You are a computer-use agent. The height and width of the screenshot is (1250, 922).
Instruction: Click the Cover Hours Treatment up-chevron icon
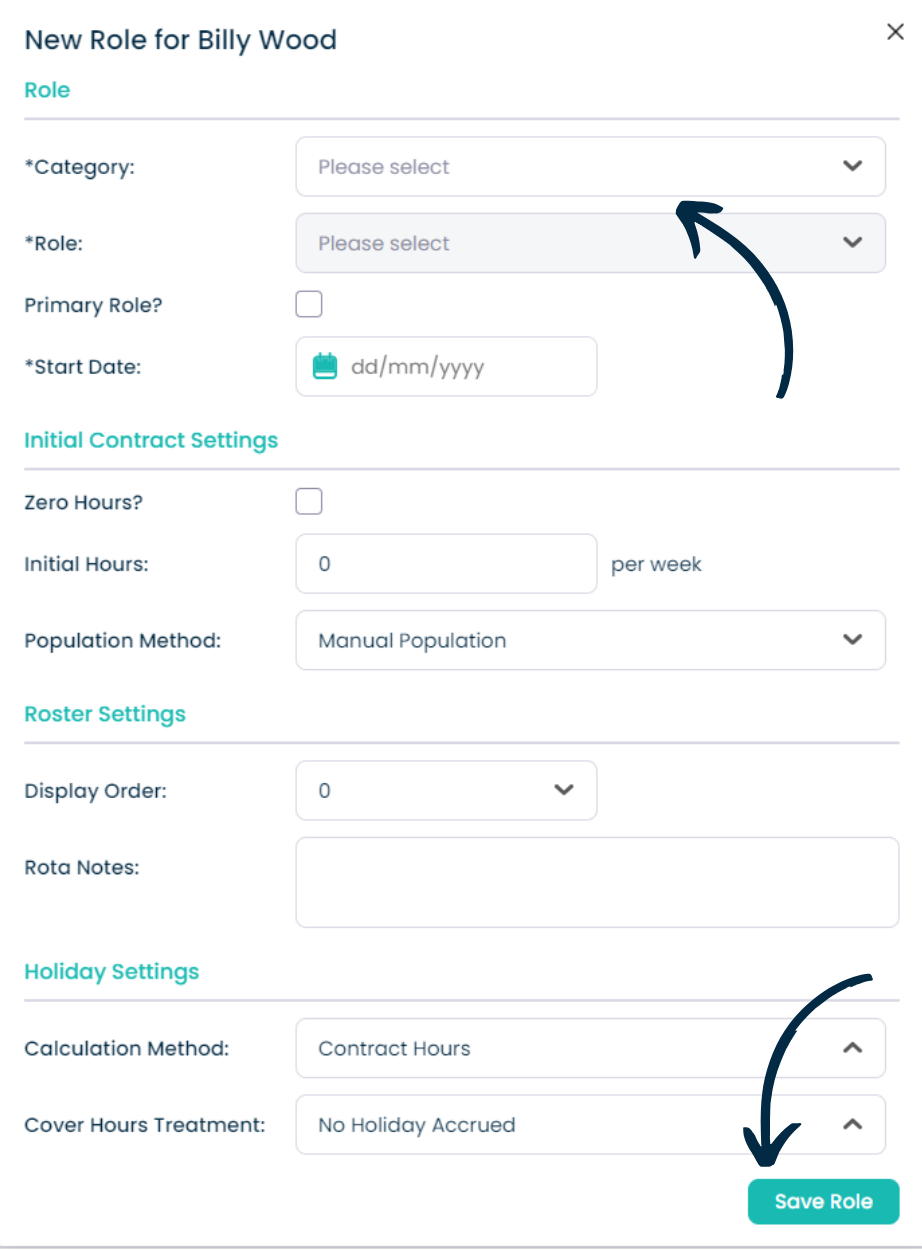tap(852, 1124)
